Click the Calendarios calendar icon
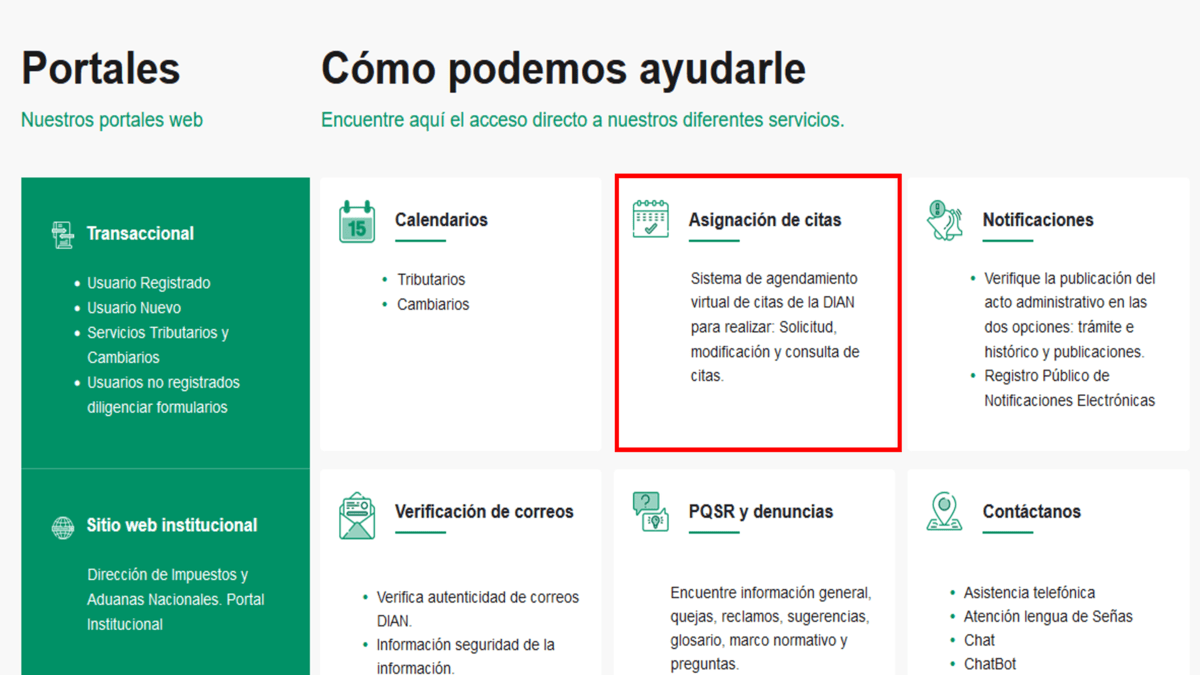This screenshot has width=1200, height=675. [357, 222]
